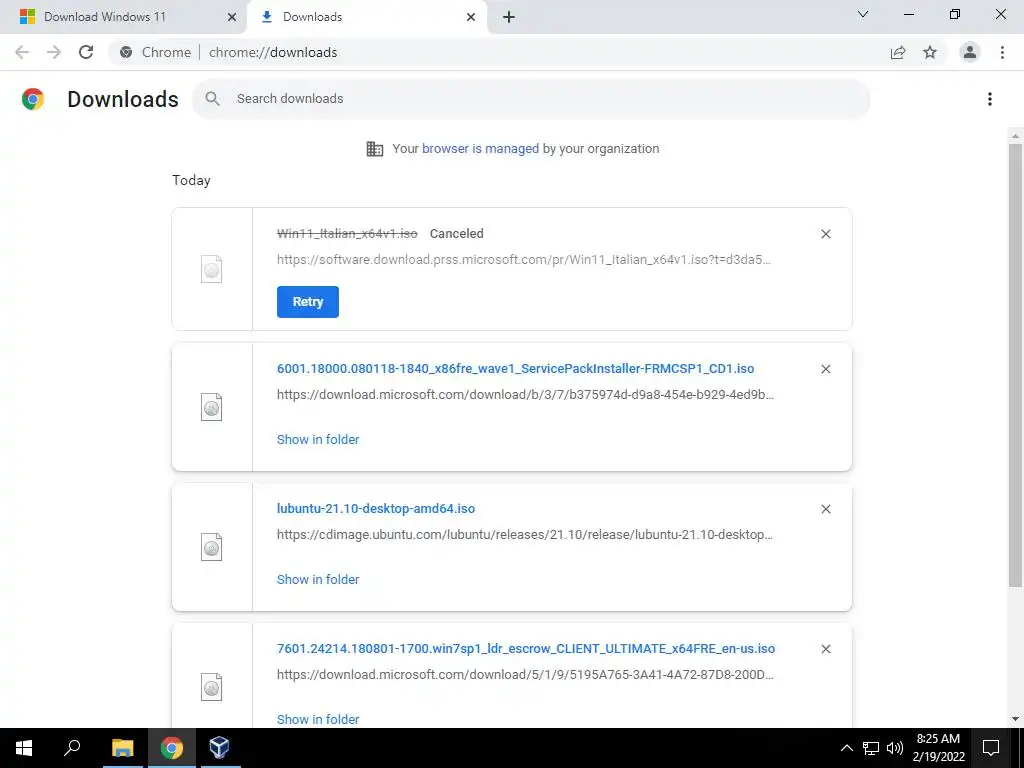The width and height of the screenshot is (1024, 768).
Task: Open Windows taskbar search
Action: (x=72, y=748)
